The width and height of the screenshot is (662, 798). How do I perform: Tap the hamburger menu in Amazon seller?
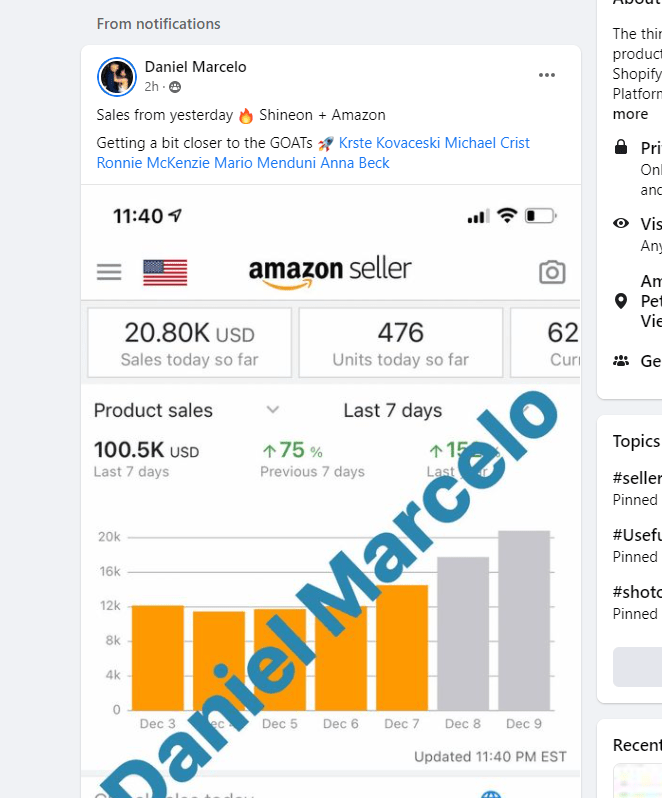109,272
